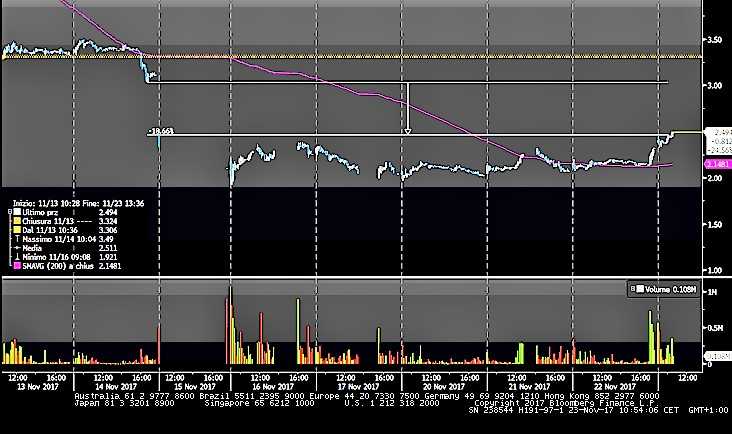Click the 21 Nov 2017 date label

coord(529,387)
